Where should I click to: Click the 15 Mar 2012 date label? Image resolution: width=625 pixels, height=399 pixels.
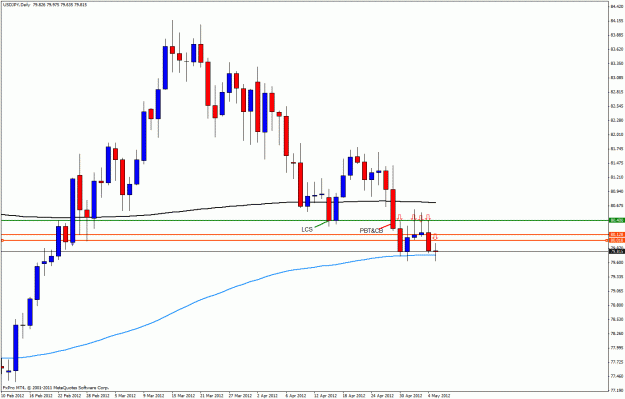pyautogui.click(x=183, y=396)
